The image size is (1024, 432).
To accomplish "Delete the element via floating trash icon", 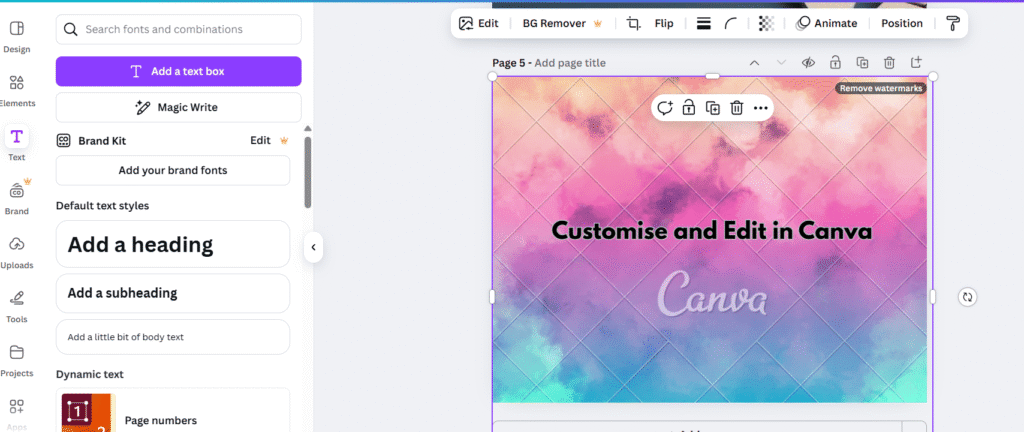I will coord(737,108).
